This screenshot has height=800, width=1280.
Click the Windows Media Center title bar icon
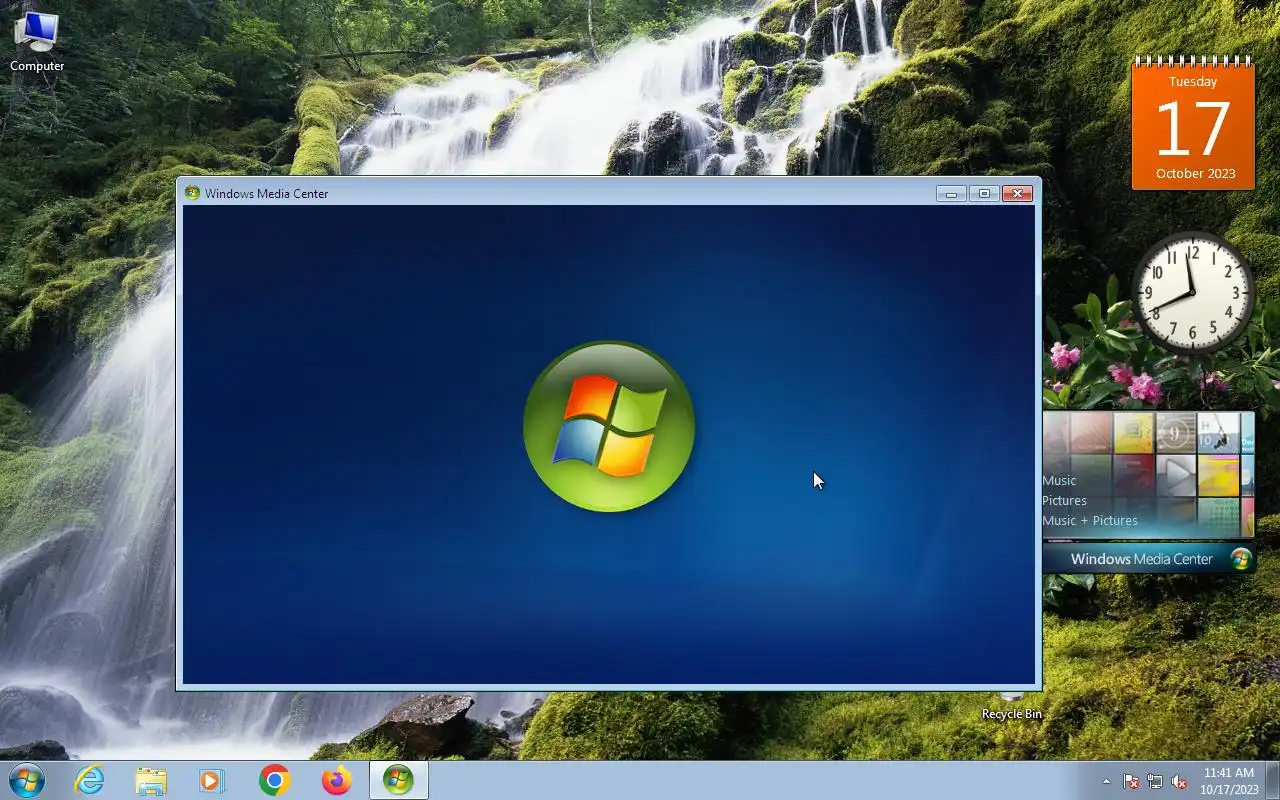point(192,193)
